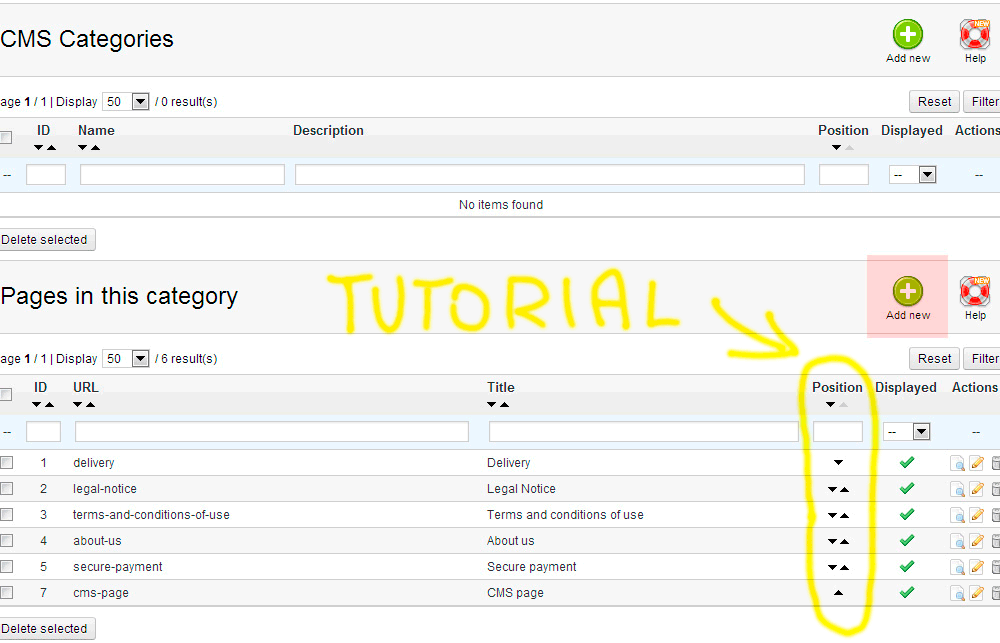Viewport: 1000px width, 643px height.
Task: Check the delivery row checkbox
Action: point(6,462)
